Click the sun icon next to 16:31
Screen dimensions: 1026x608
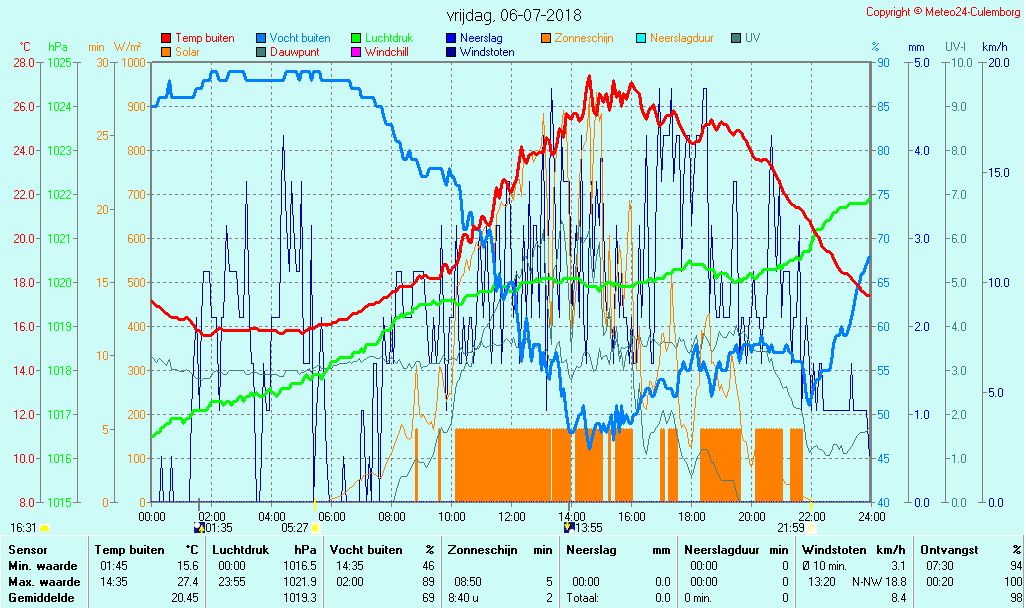point(44,527)
